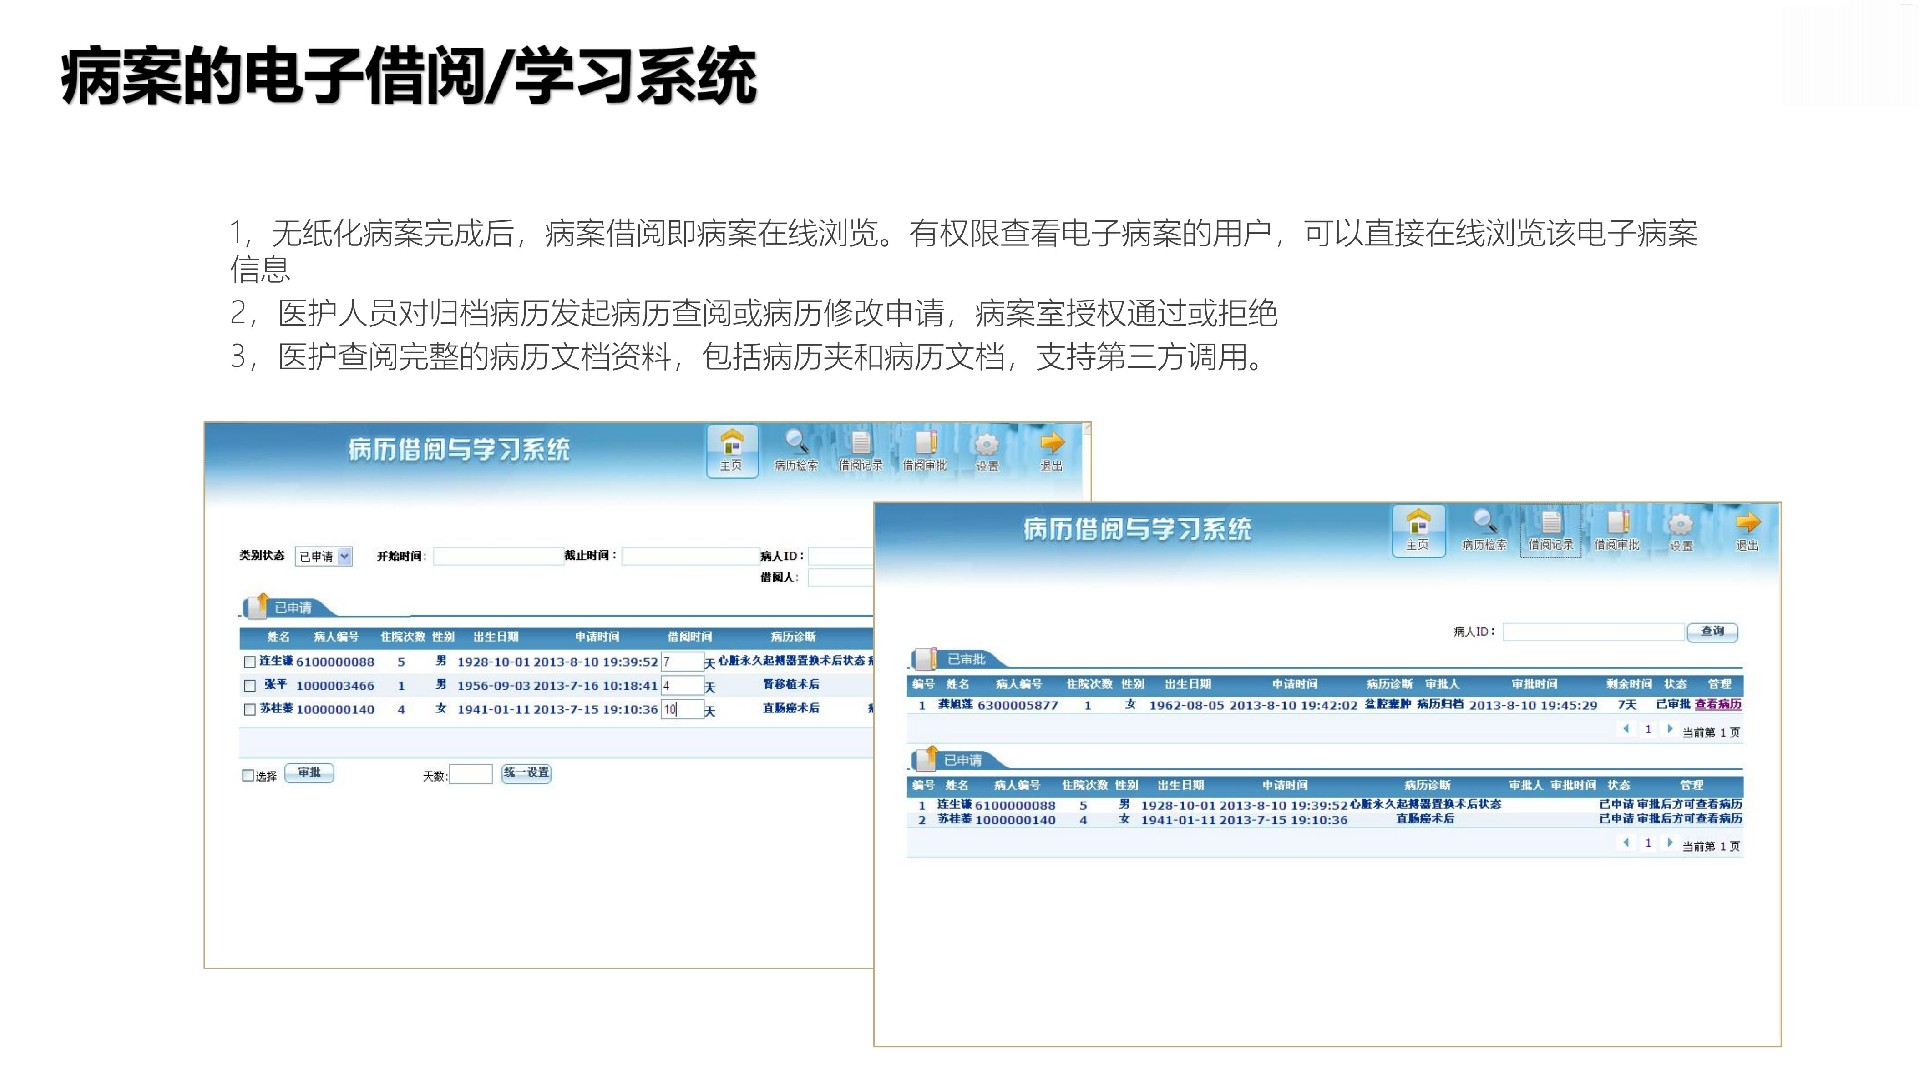1920x1079 pixels.
Task: Check the box for patient 连生谦
Action: [250, 662]
